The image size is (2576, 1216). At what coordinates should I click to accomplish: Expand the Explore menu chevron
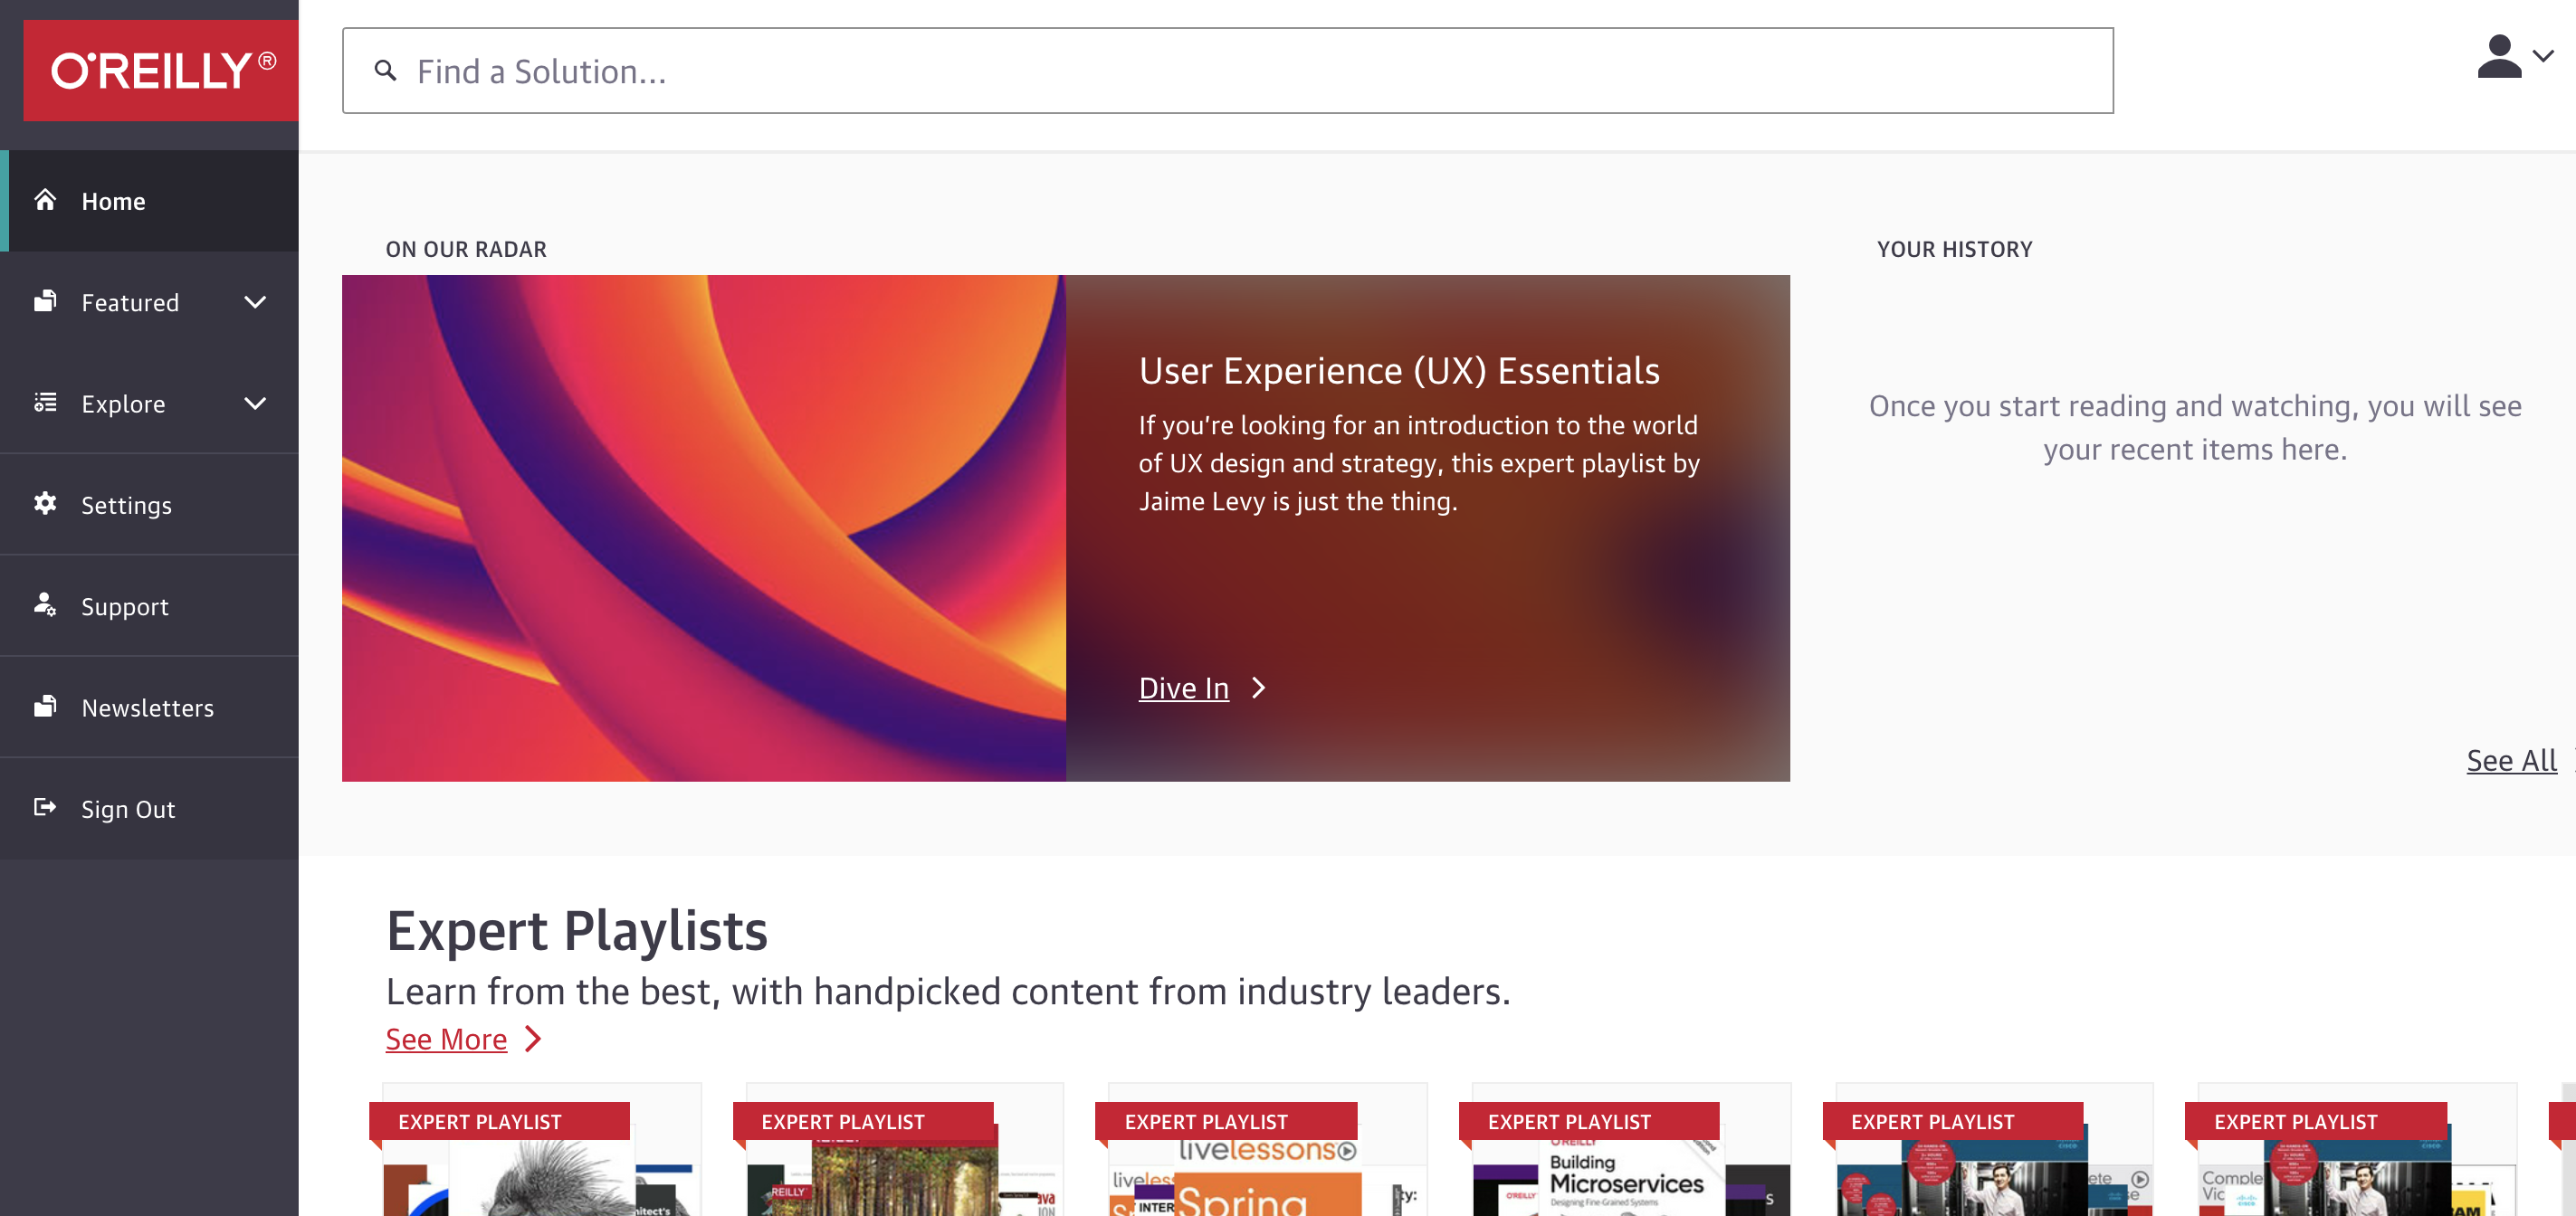[255, 403]
